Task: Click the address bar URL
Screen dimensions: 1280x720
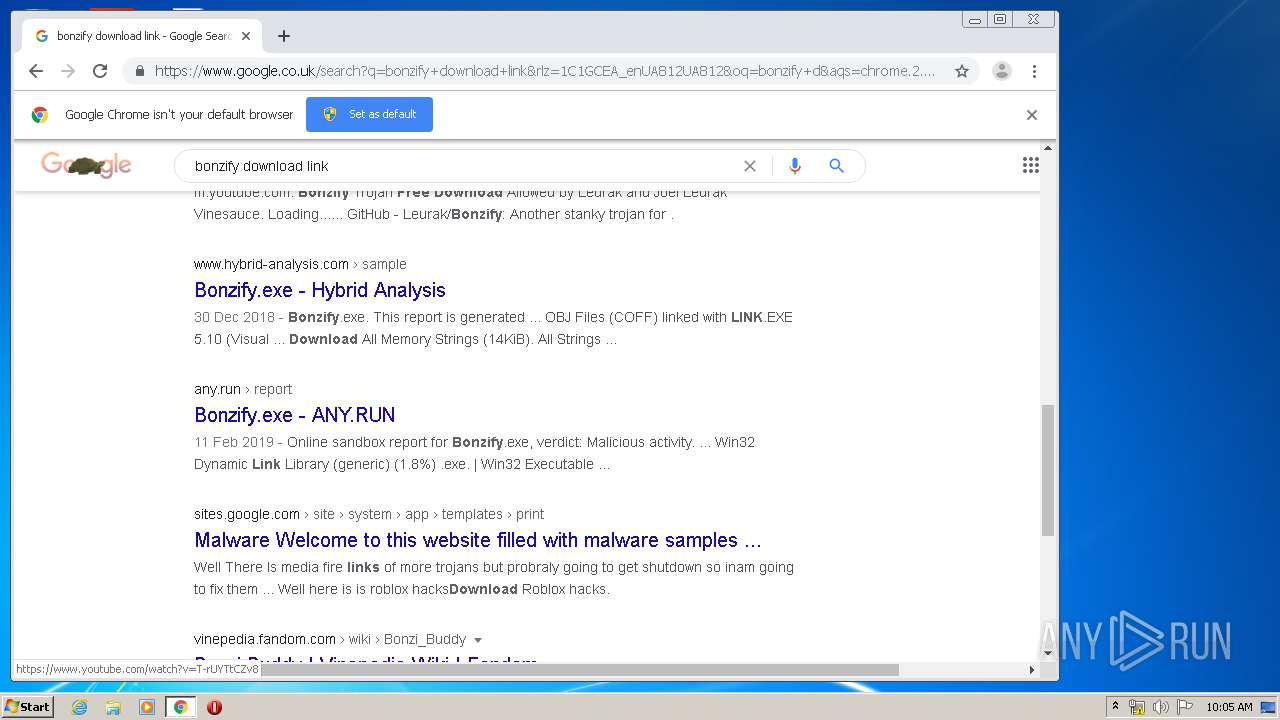Action: pyautogui.click(x=545, y=71)
